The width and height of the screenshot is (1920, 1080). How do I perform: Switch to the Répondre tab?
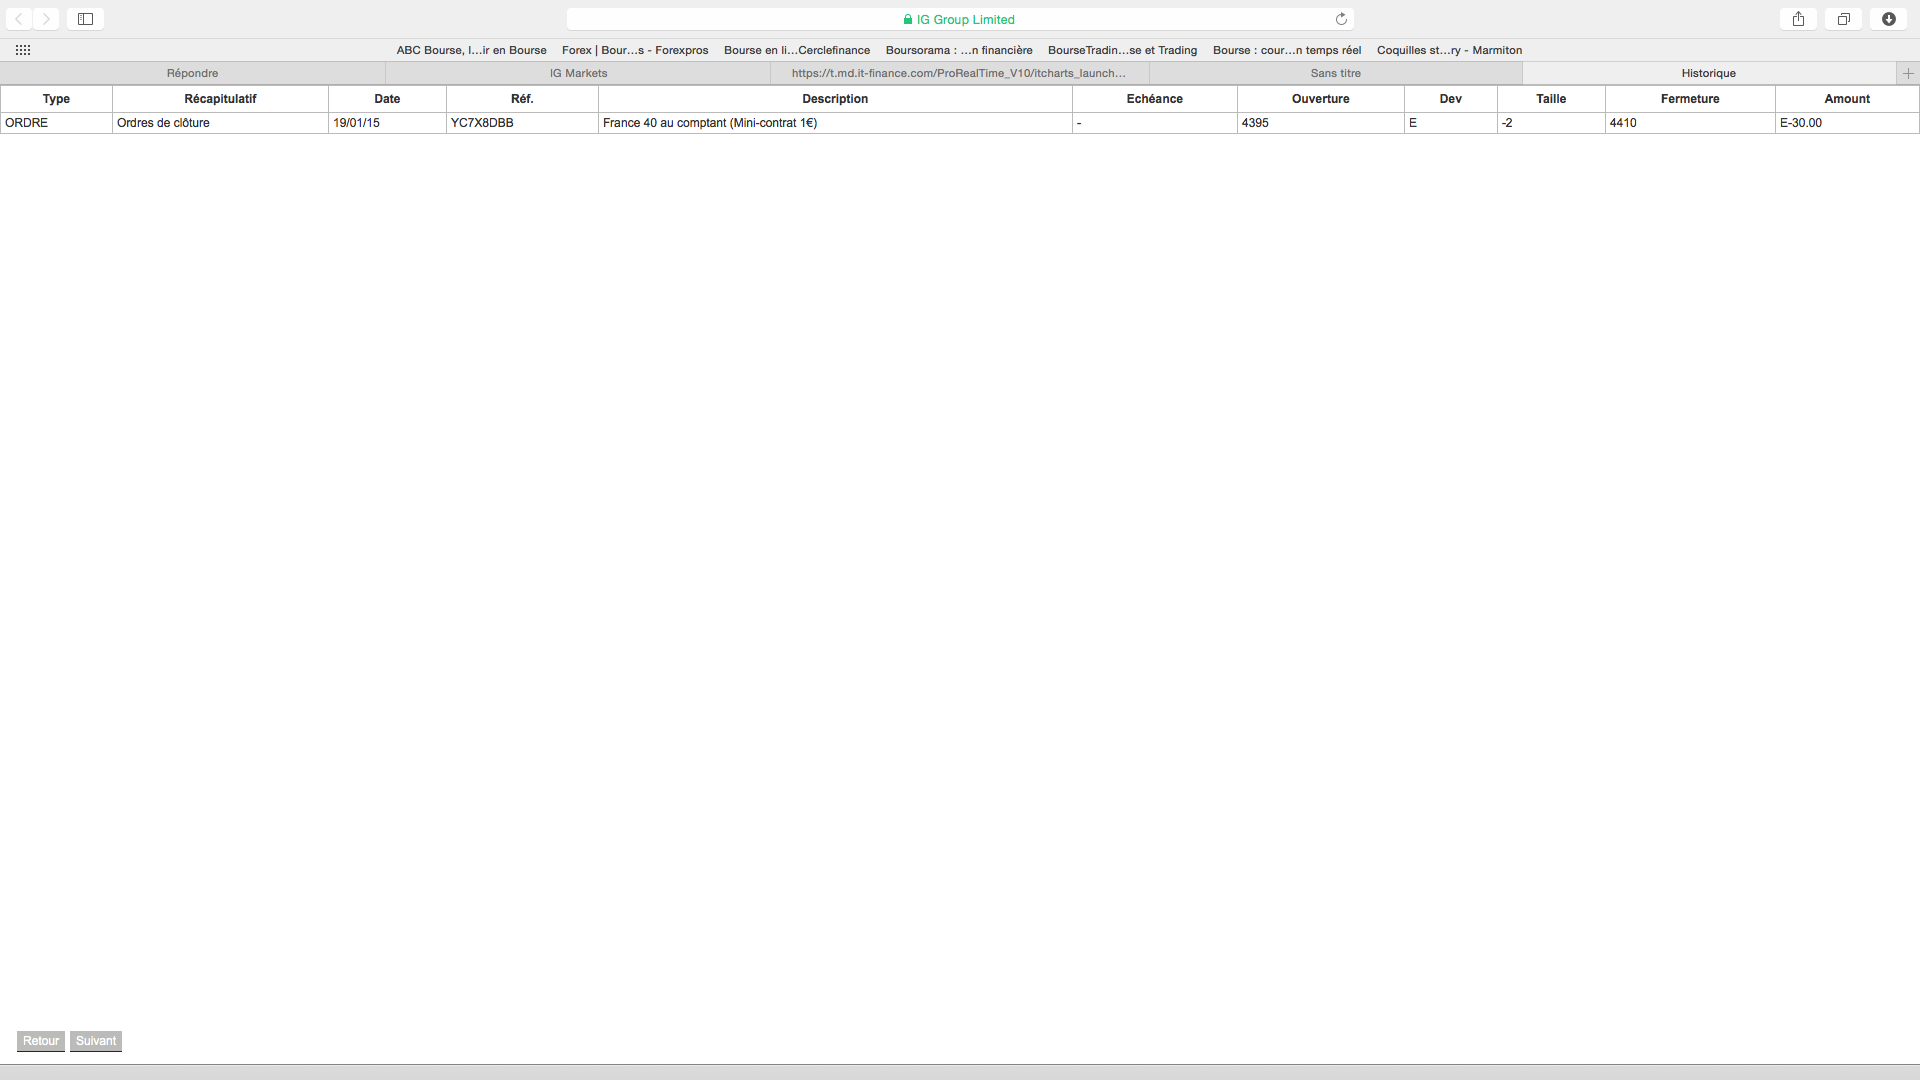[x=192, y=73]
